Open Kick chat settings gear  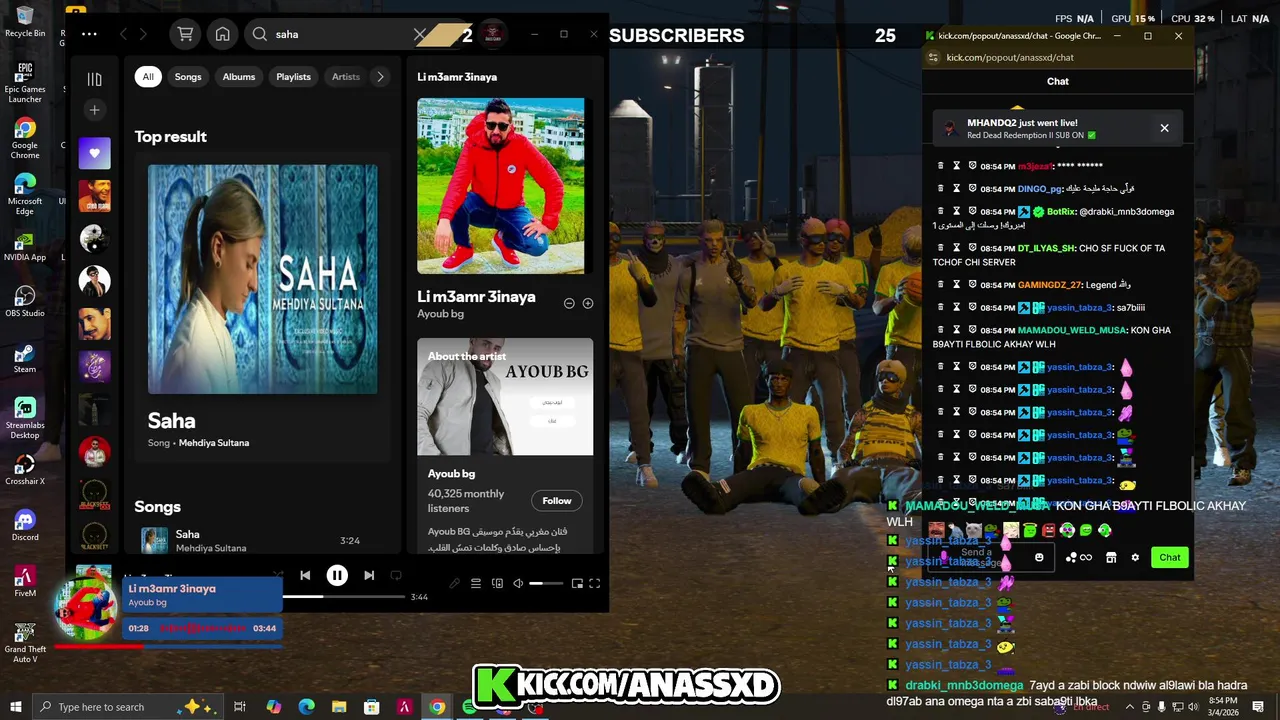point(1135,558)
